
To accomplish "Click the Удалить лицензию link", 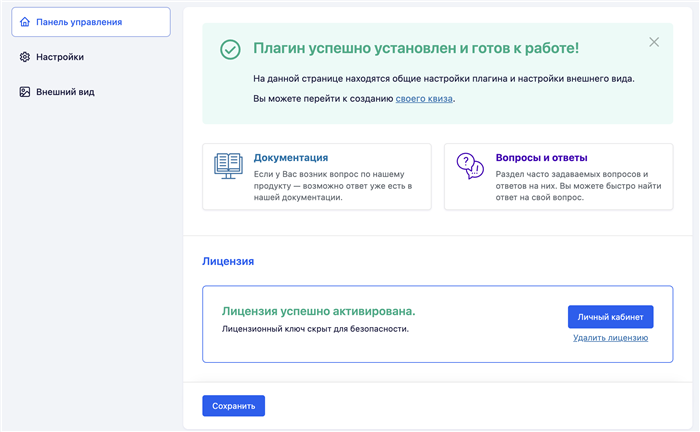I will (x=610, y=338).
